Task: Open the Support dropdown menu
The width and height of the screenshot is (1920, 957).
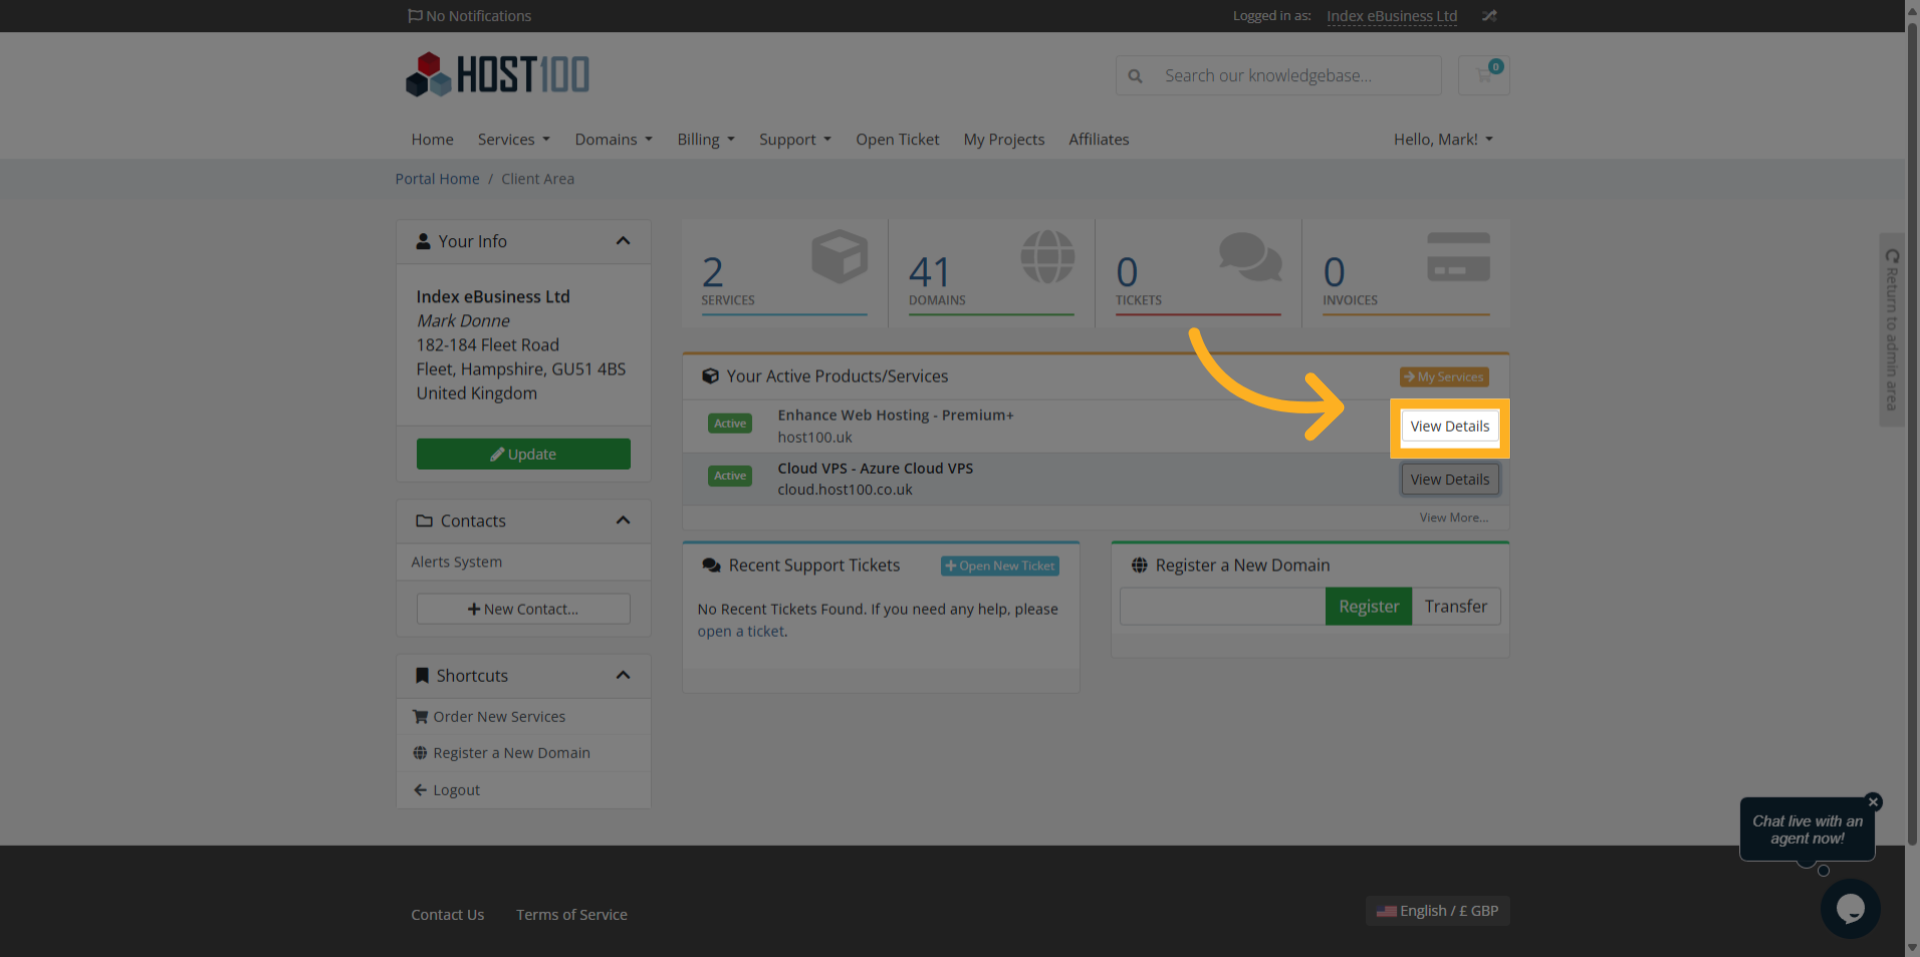Action: click(x=795, y=139)
